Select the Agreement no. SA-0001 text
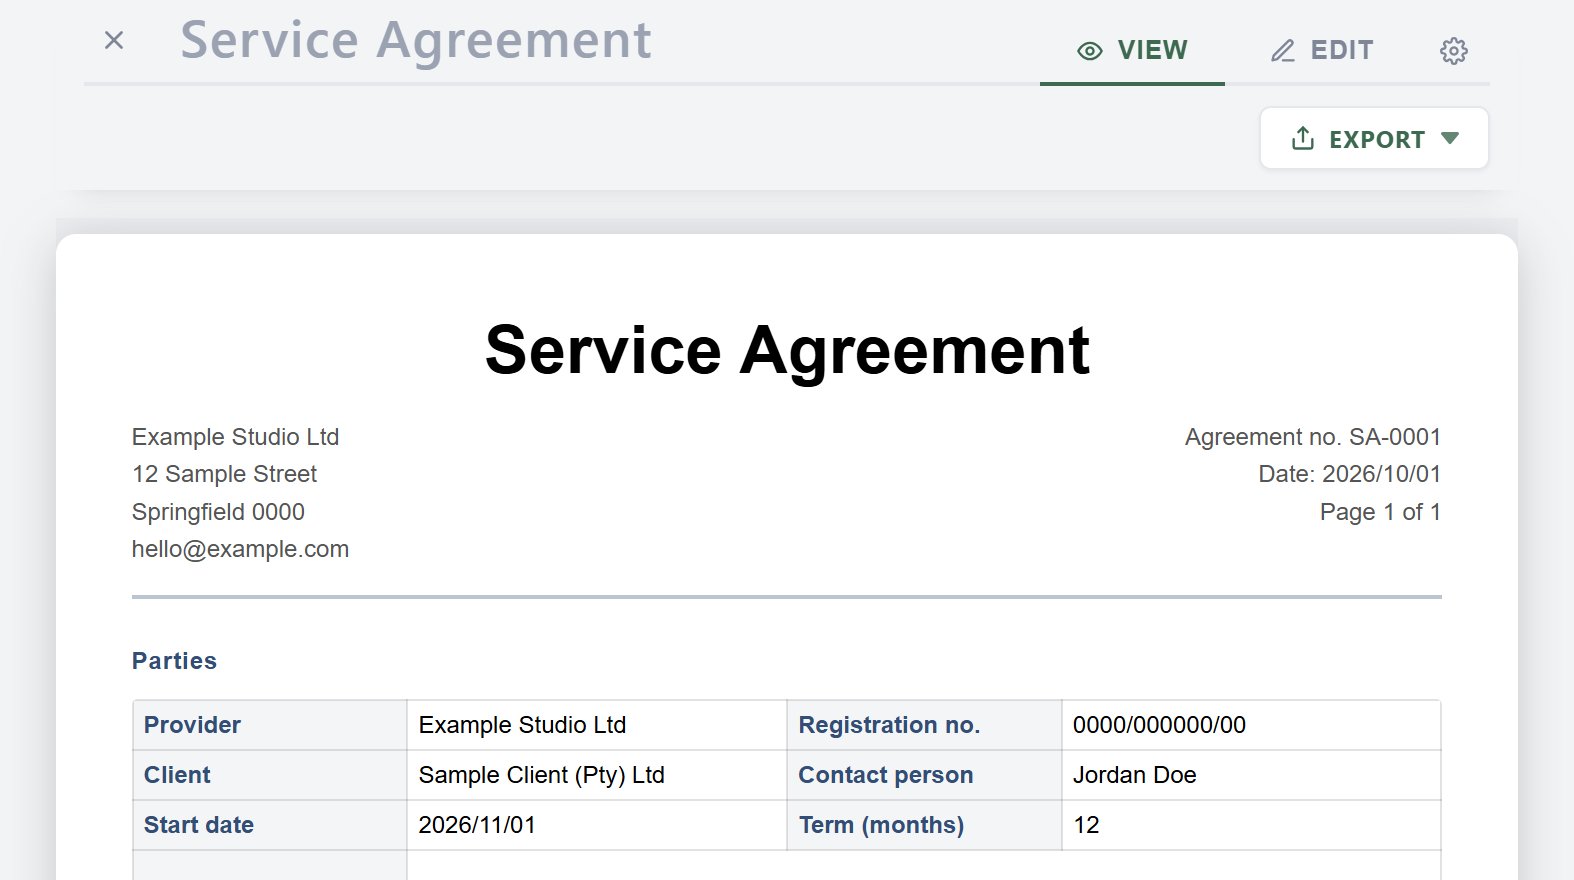1574x880 pixels. [x=1313, y=437]
